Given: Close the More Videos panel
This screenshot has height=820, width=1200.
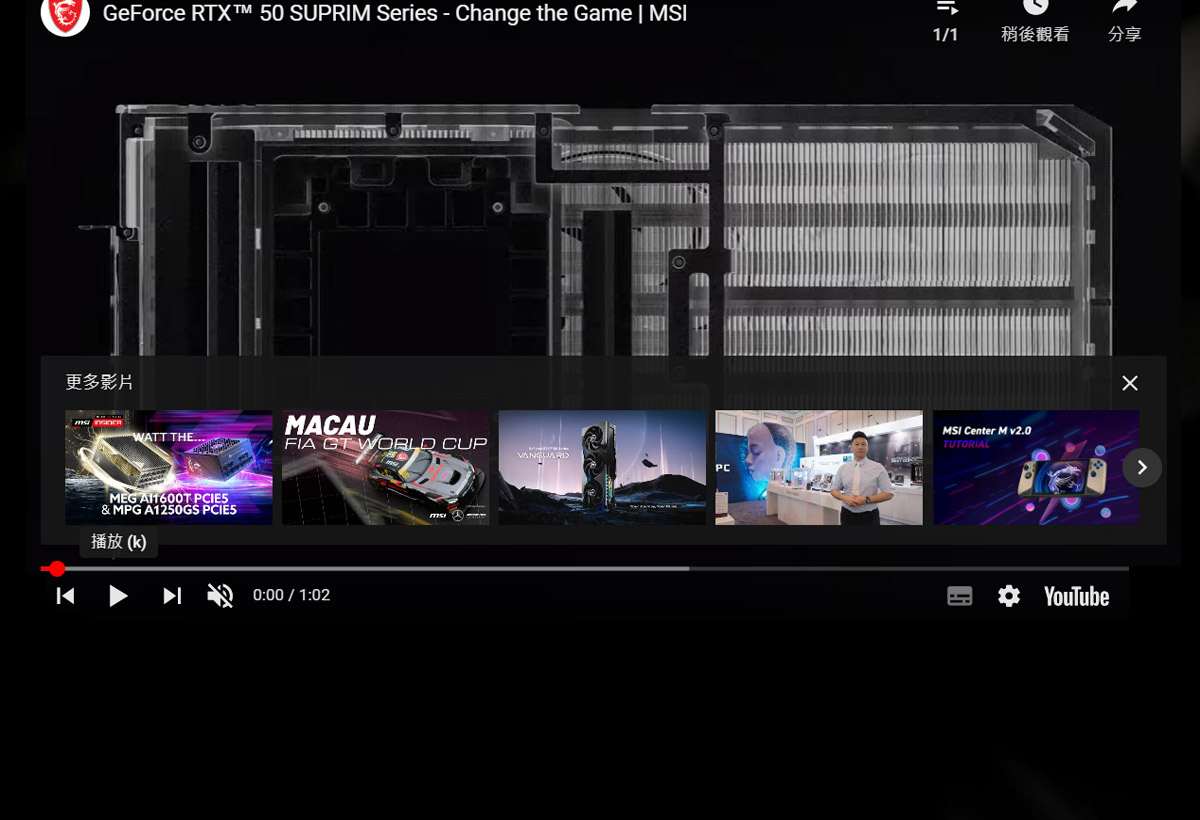Looking at the screenshot, I should point(1130,383).
